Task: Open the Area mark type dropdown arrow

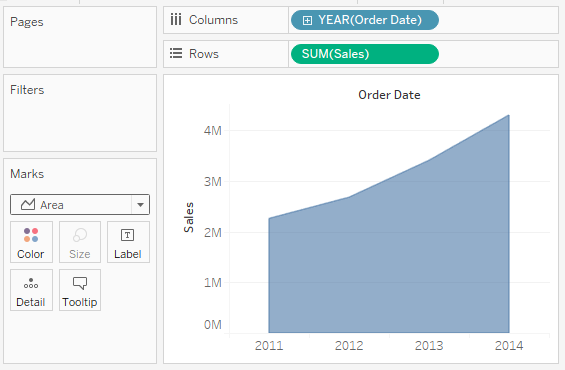Action: pyautogui.click(x=141, y=205)
